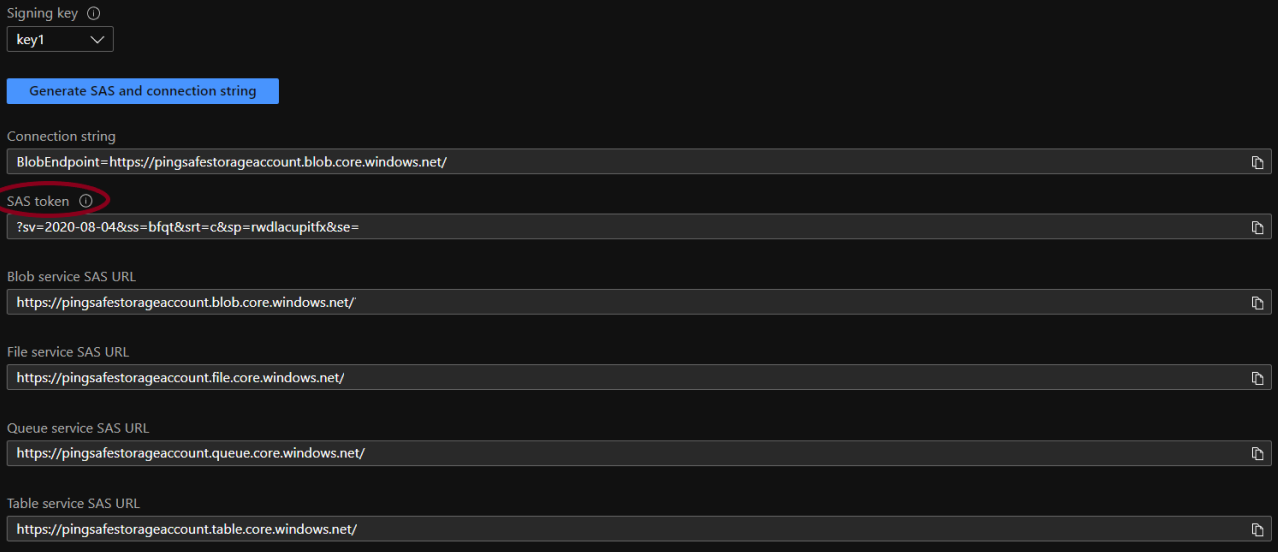The width and height of the screenshot is (1278, 552).
Task: Copy the Queue service SAS URL
Action: click(x=1258, y=454)
